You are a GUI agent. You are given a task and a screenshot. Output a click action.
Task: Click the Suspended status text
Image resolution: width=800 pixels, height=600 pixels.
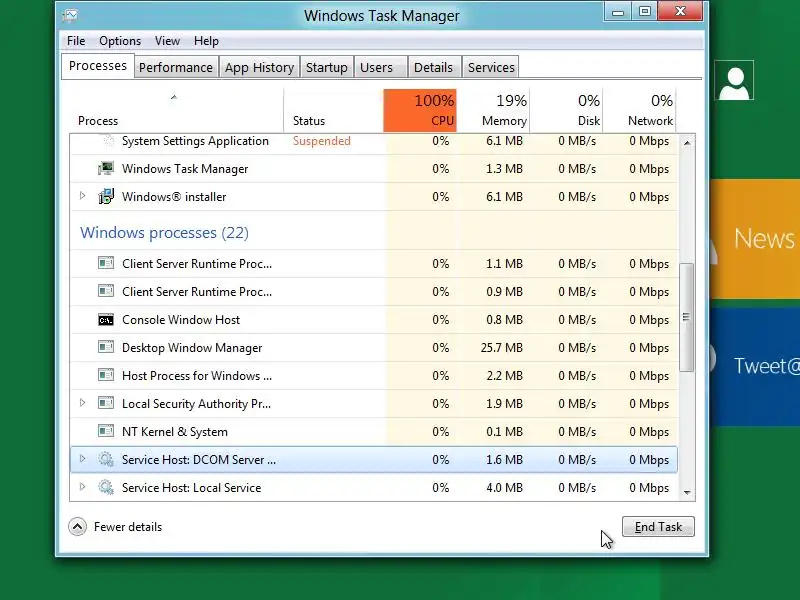(321, 141)
